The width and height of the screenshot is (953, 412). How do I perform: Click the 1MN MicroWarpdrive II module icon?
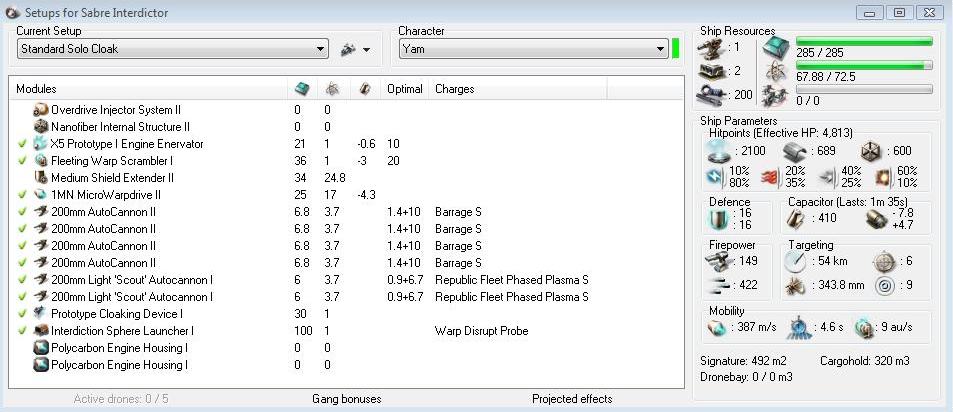(41, 195)
